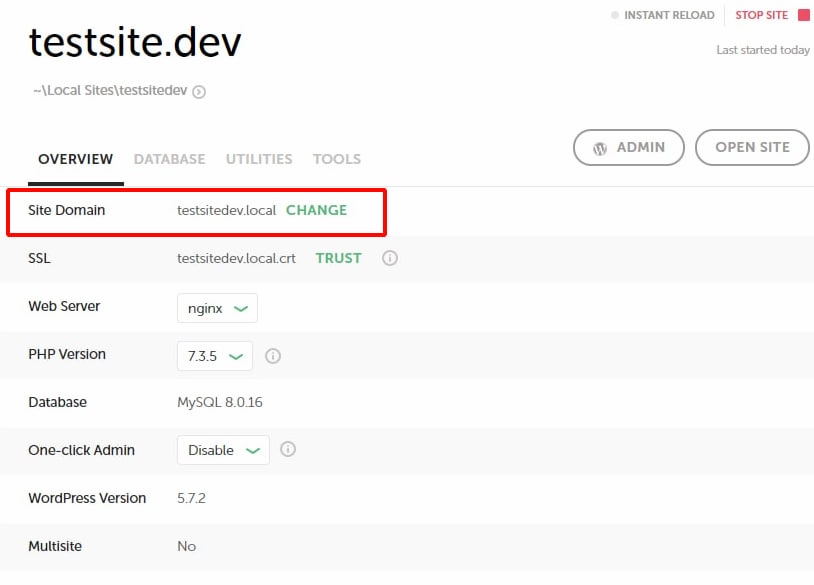Switch to the Database tab

169,159
